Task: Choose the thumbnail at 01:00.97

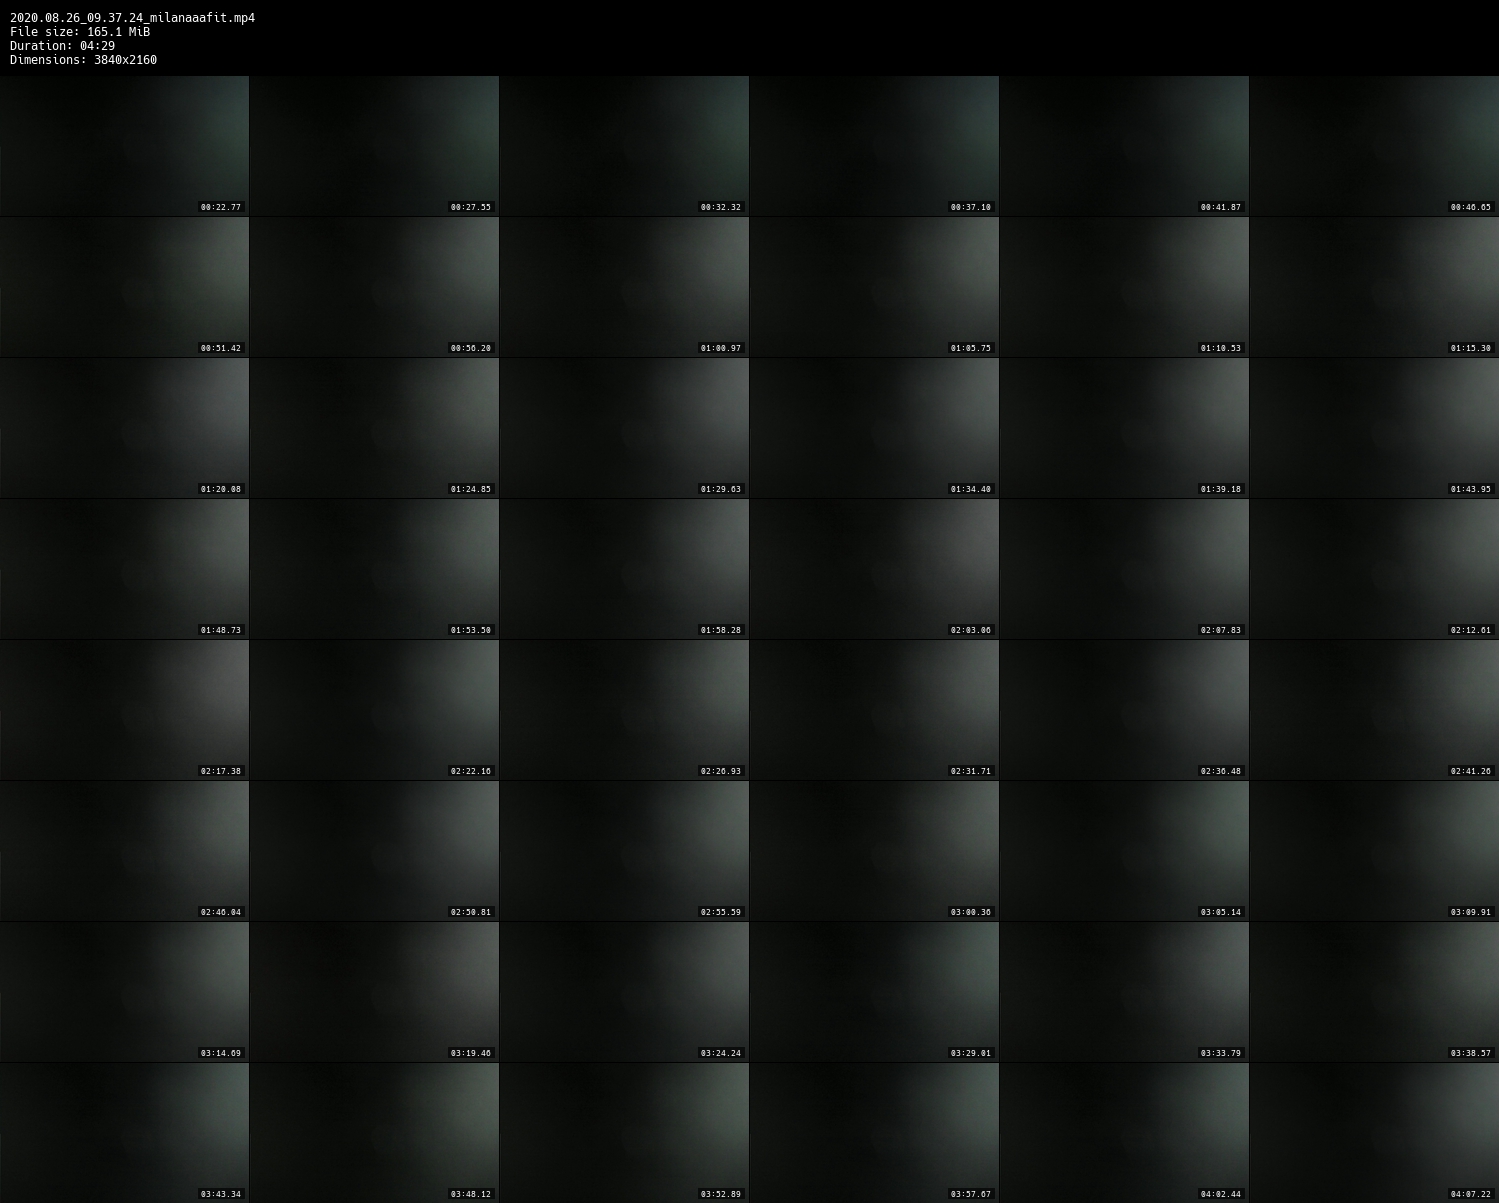Action: click(624, 287)
